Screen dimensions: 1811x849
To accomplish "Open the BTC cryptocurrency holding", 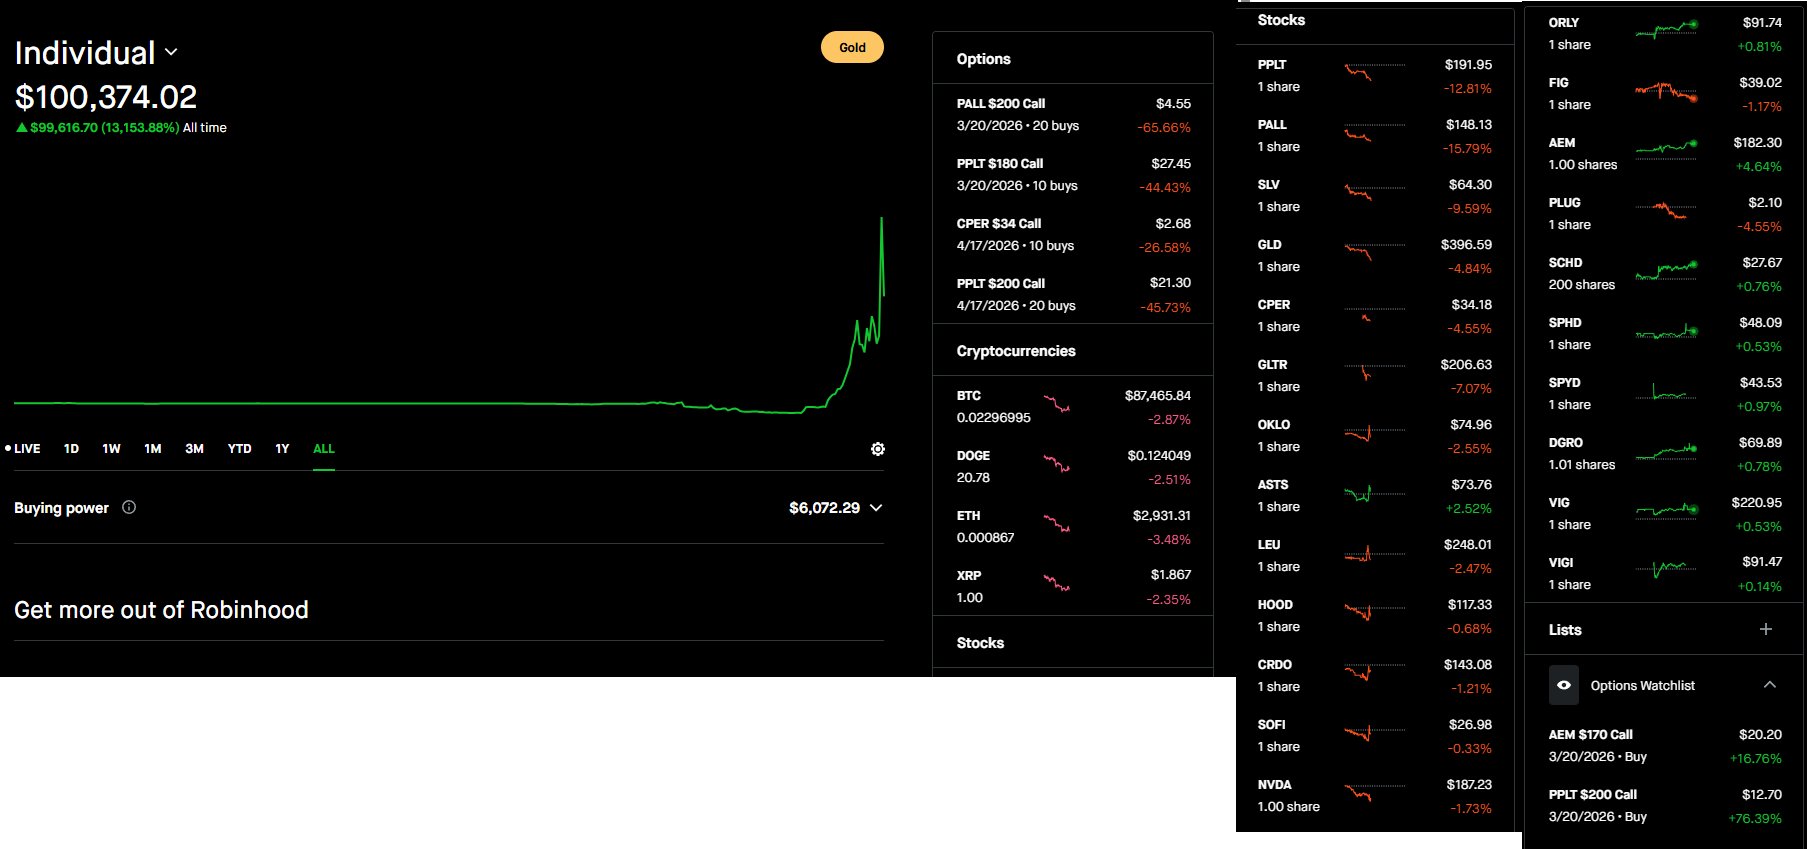I will point(1073,406).
